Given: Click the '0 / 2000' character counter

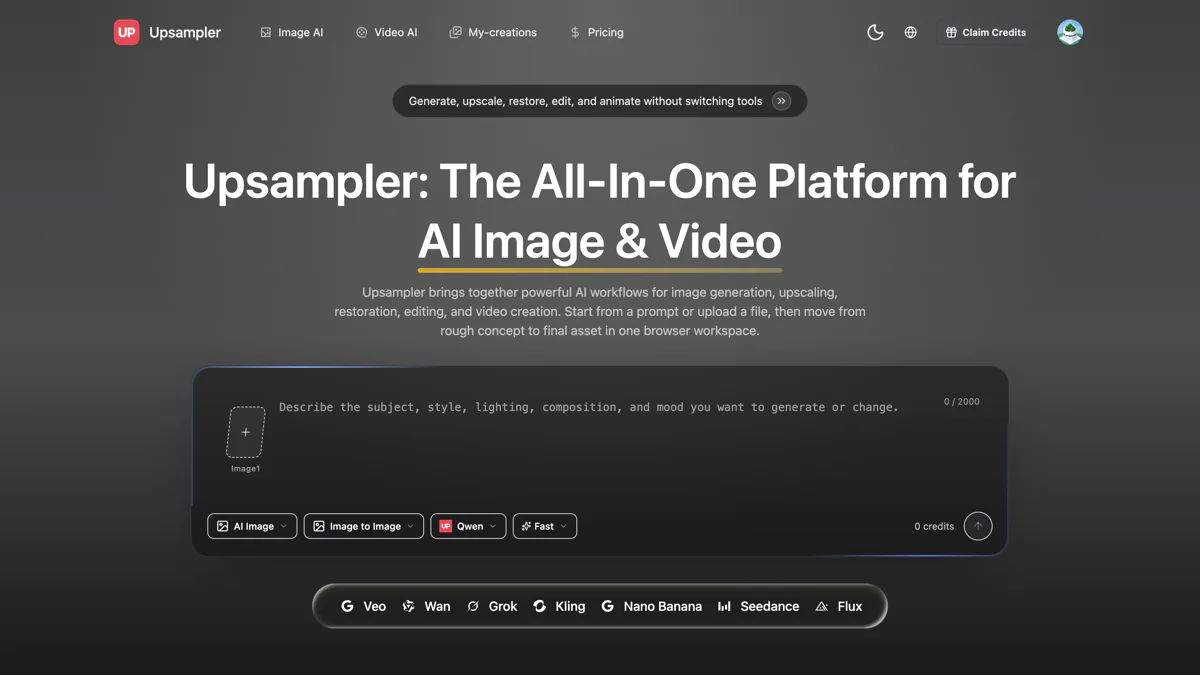Looking at the screenshot, I should [962, 402].
